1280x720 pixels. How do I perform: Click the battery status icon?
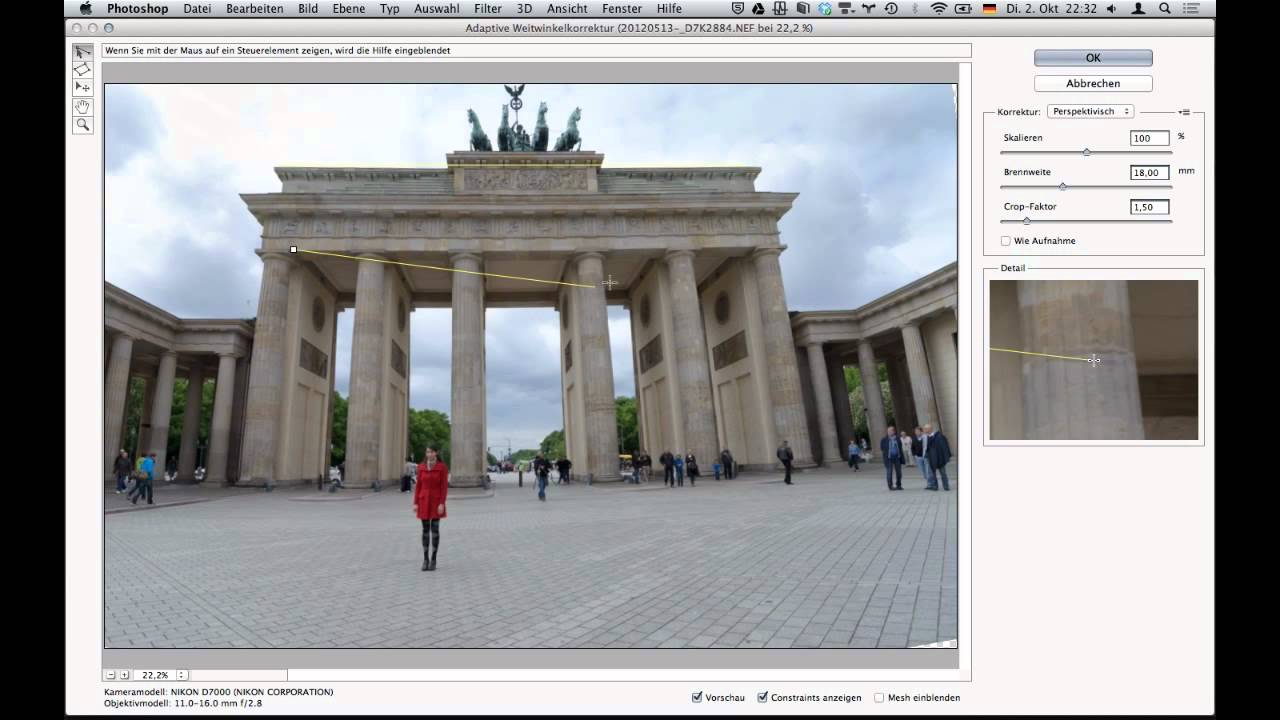(964, 8)
